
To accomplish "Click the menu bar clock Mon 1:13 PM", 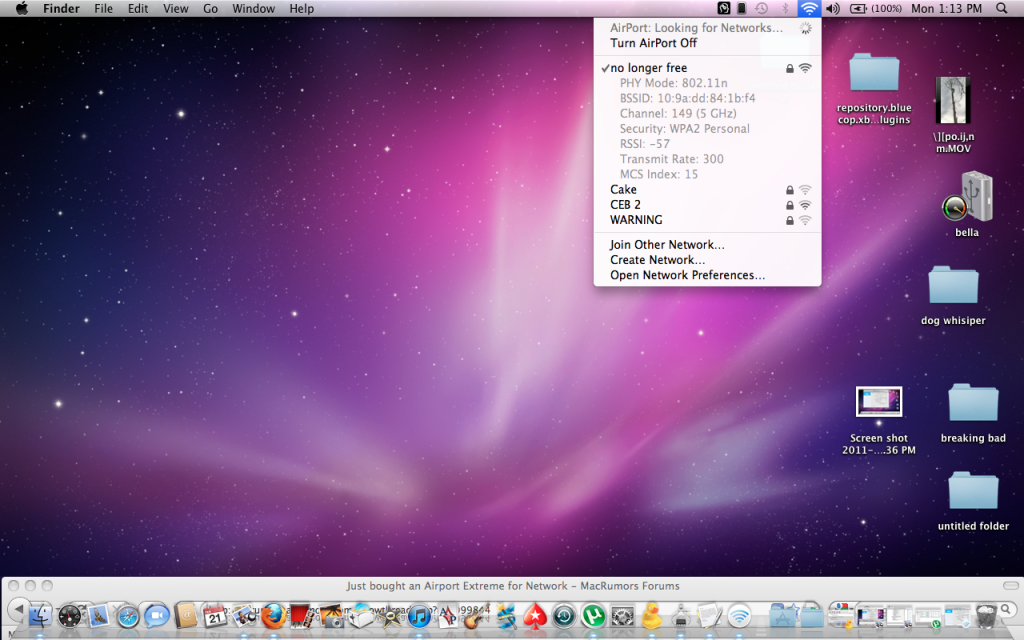I will 946,8.
